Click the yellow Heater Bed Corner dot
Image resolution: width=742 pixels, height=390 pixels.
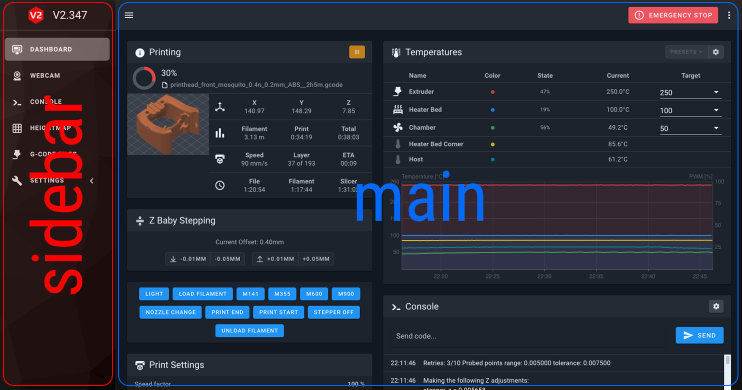coord(493,144)
